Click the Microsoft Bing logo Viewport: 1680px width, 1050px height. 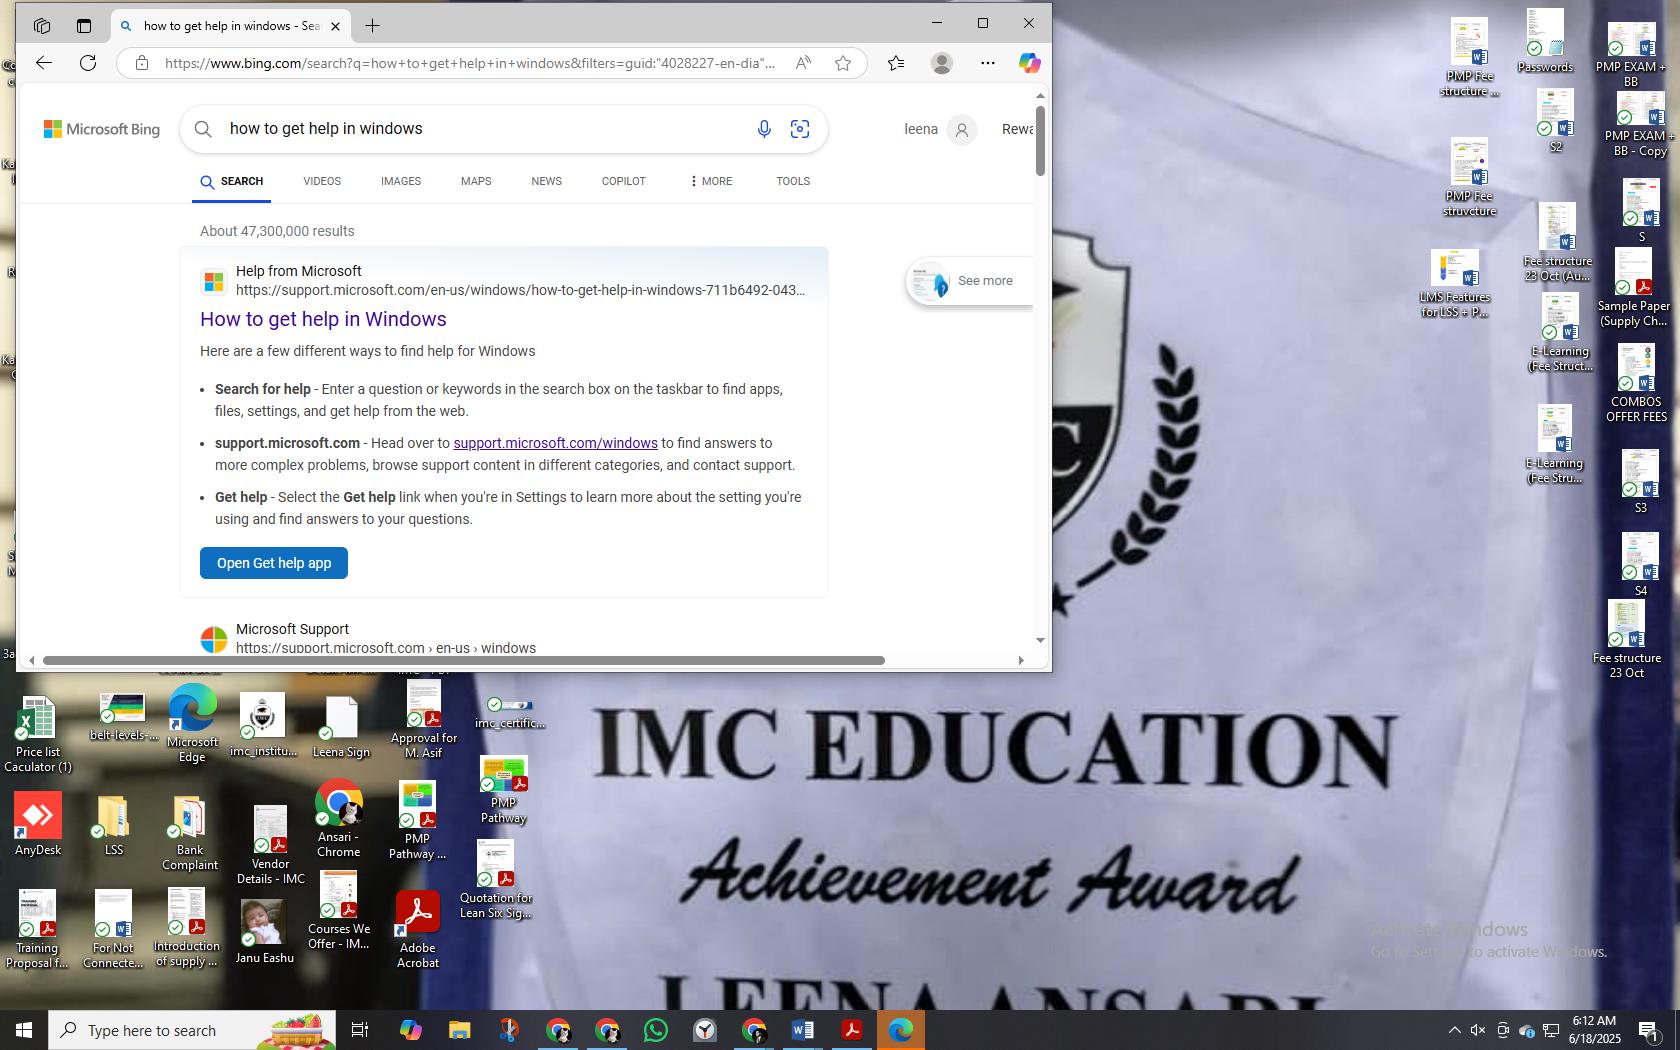click(x=101, y=129)
